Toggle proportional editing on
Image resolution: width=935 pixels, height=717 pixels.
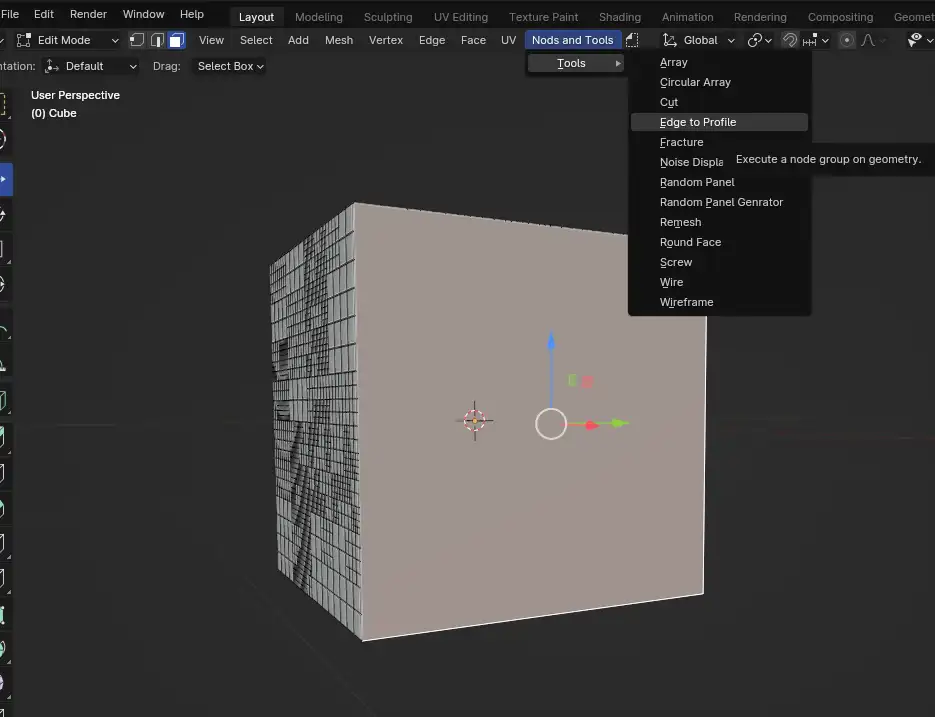[847, 40]
